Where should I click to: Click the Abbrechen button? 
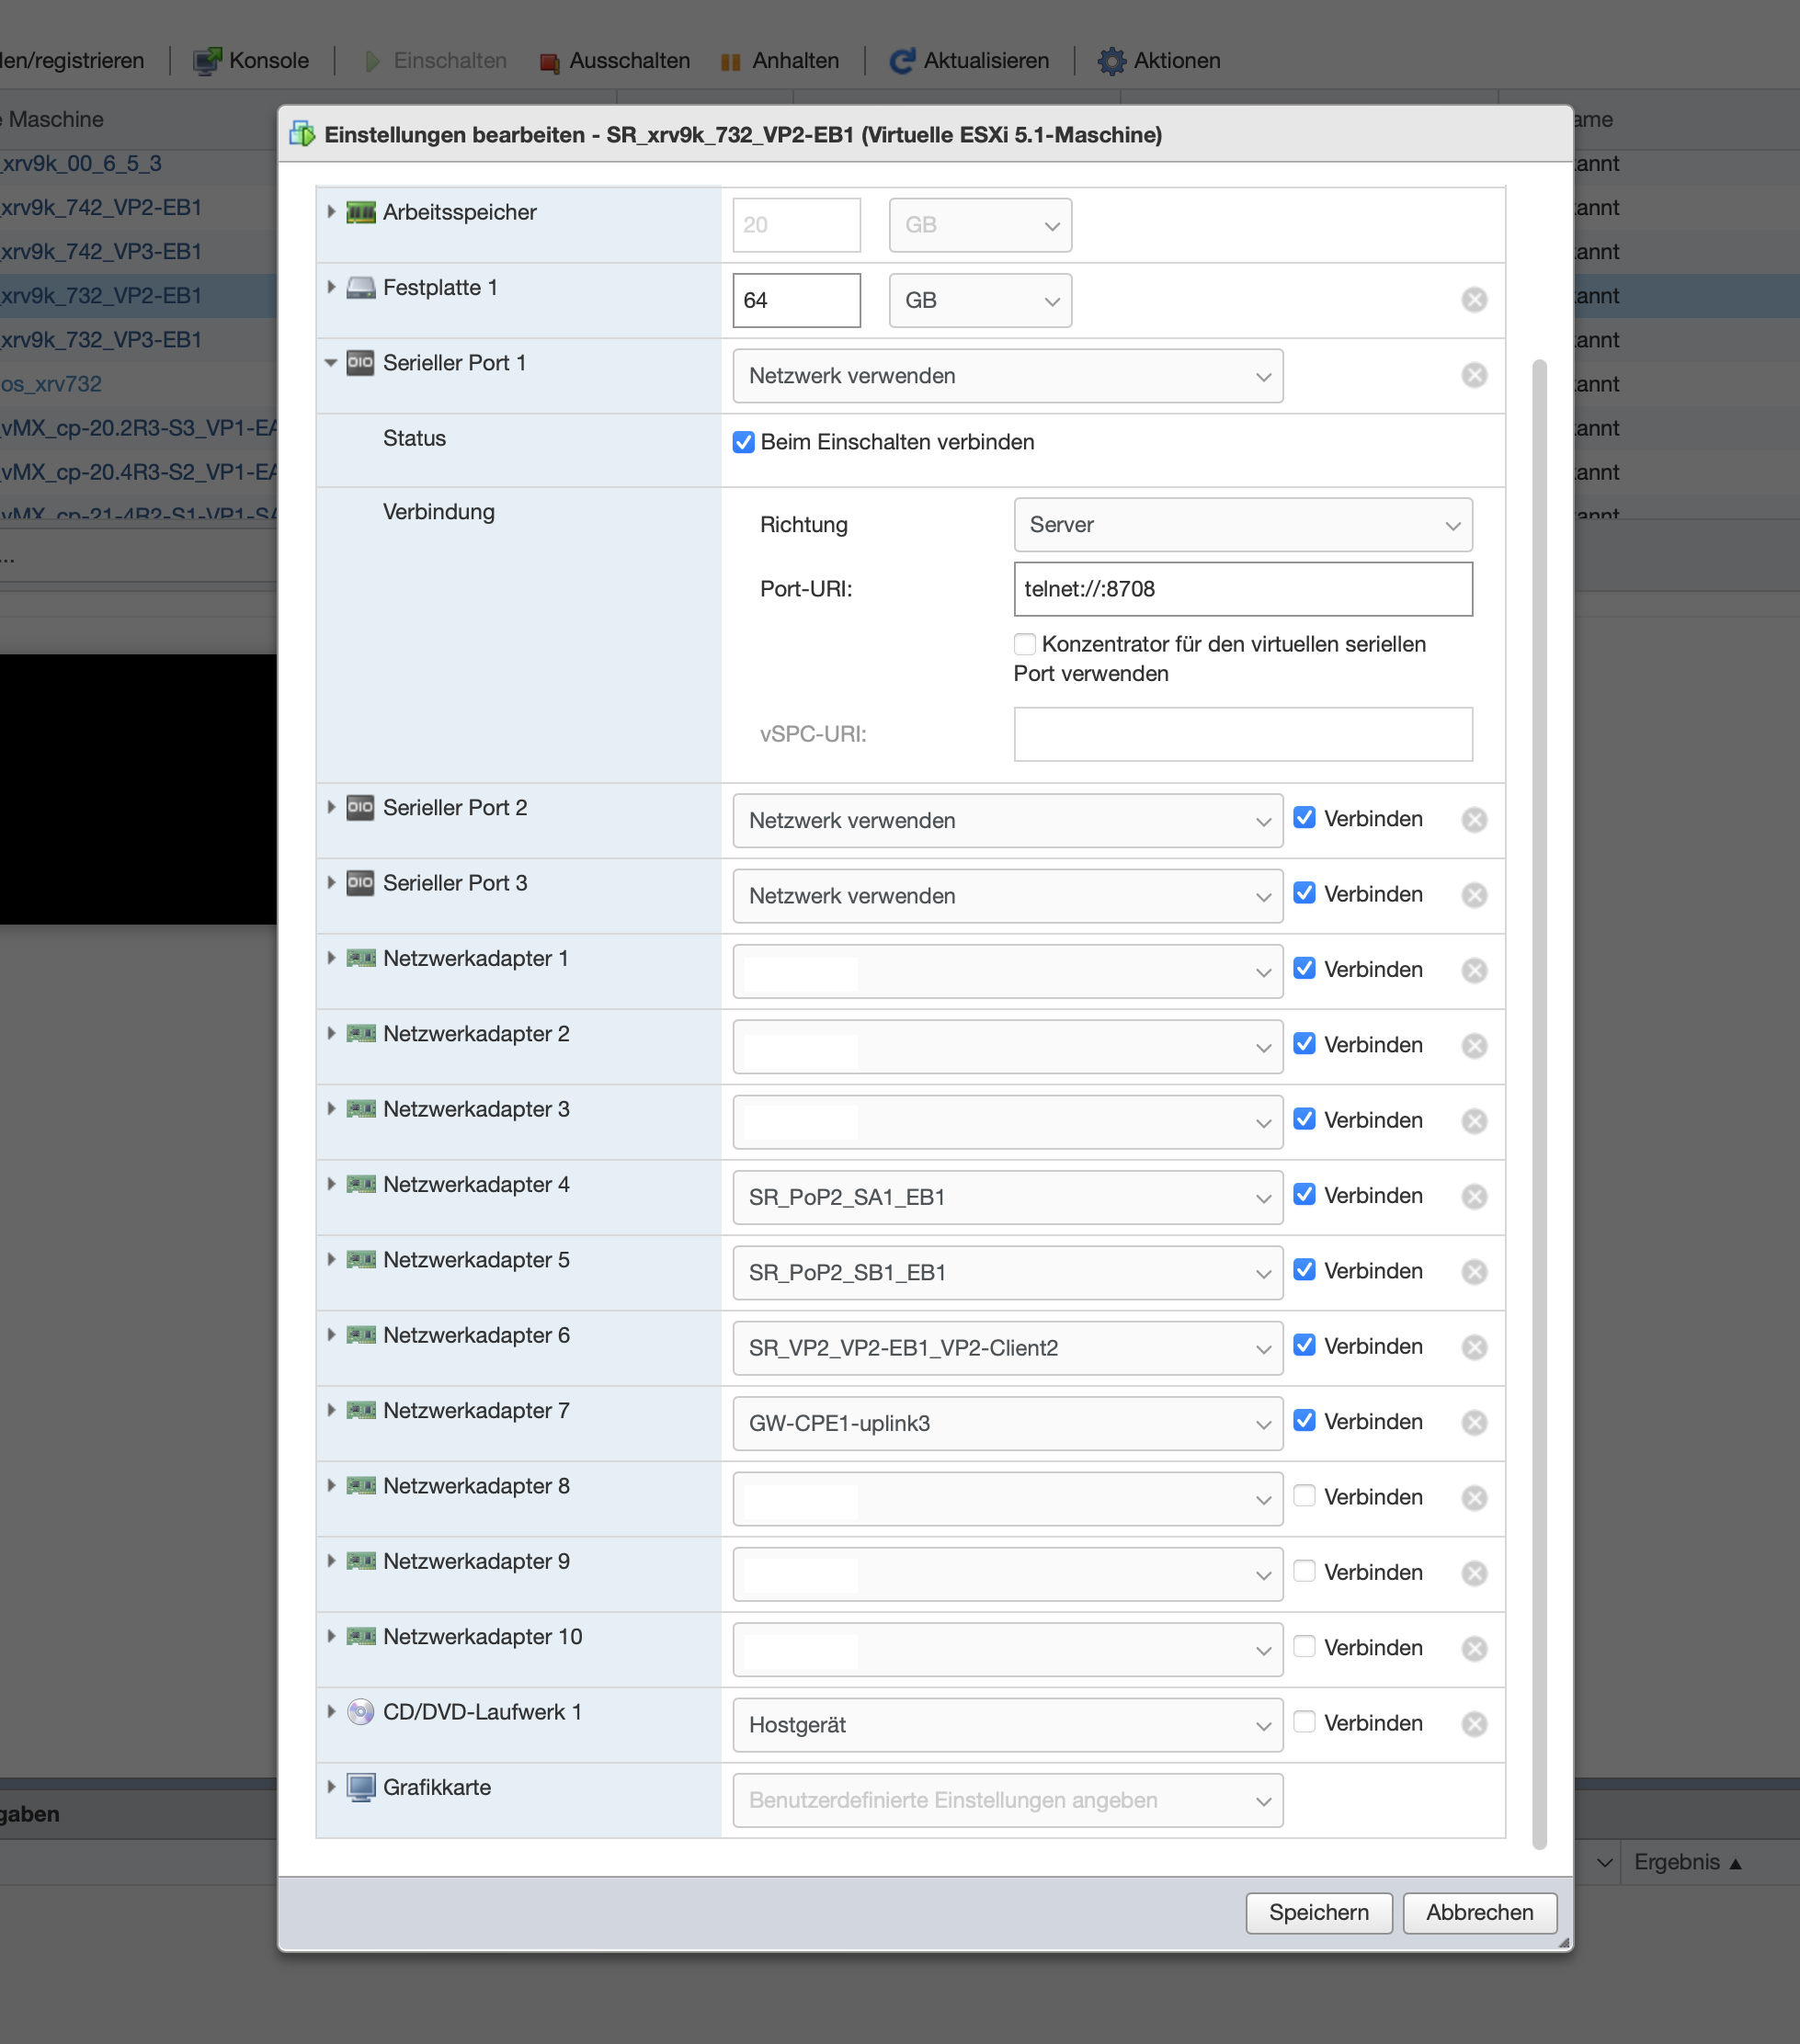point(1479,1912)
